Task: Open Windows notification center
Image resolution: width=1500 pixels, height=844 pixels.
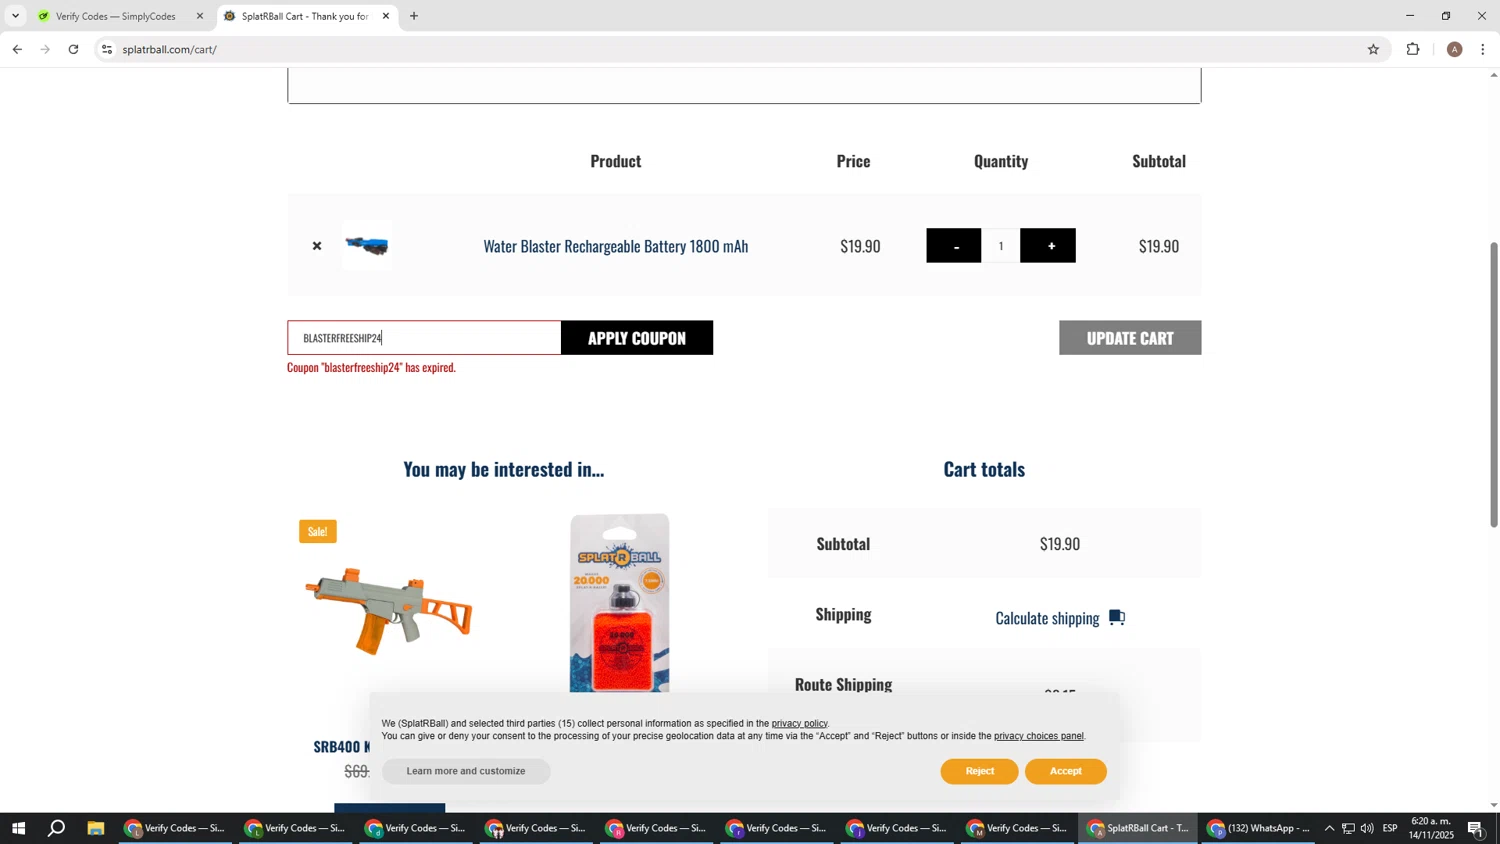Action: click(1476, 828)
